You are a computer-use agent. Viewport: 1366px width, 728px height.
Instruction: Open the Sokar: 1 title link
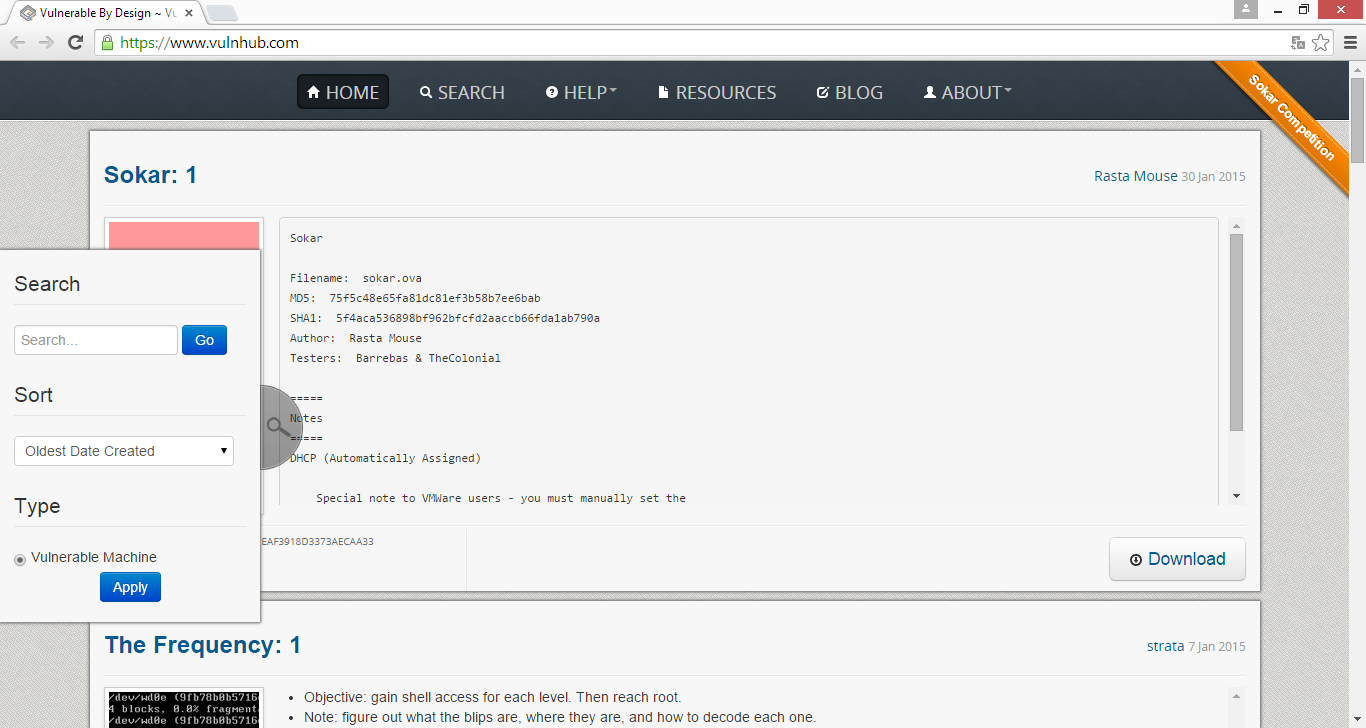click(x=151, y=175)
